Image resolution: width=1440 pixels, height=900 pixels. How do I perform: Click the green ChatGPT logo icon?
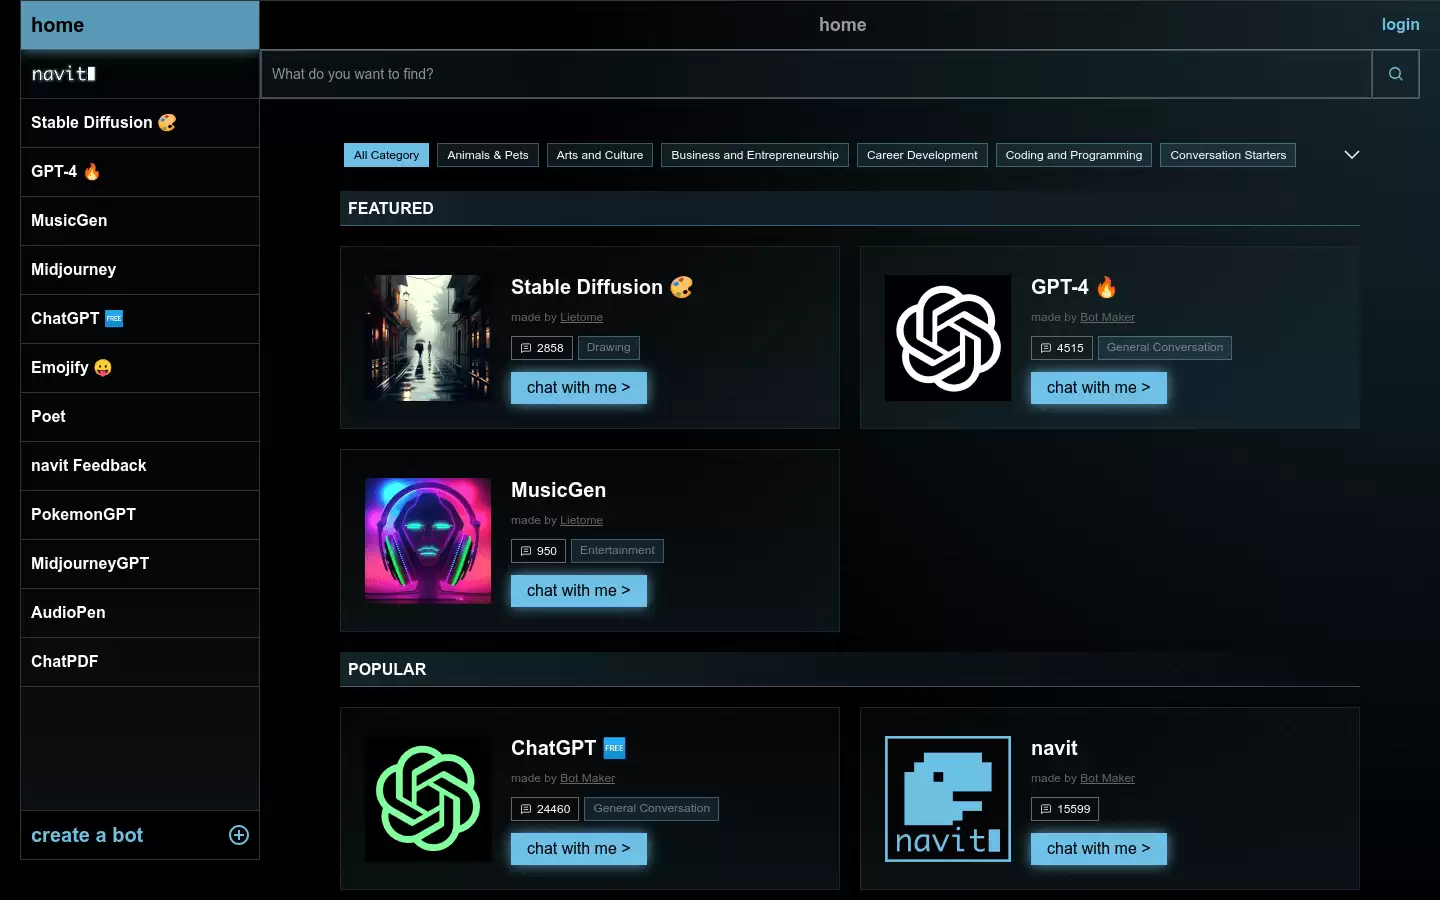point(428,799)
